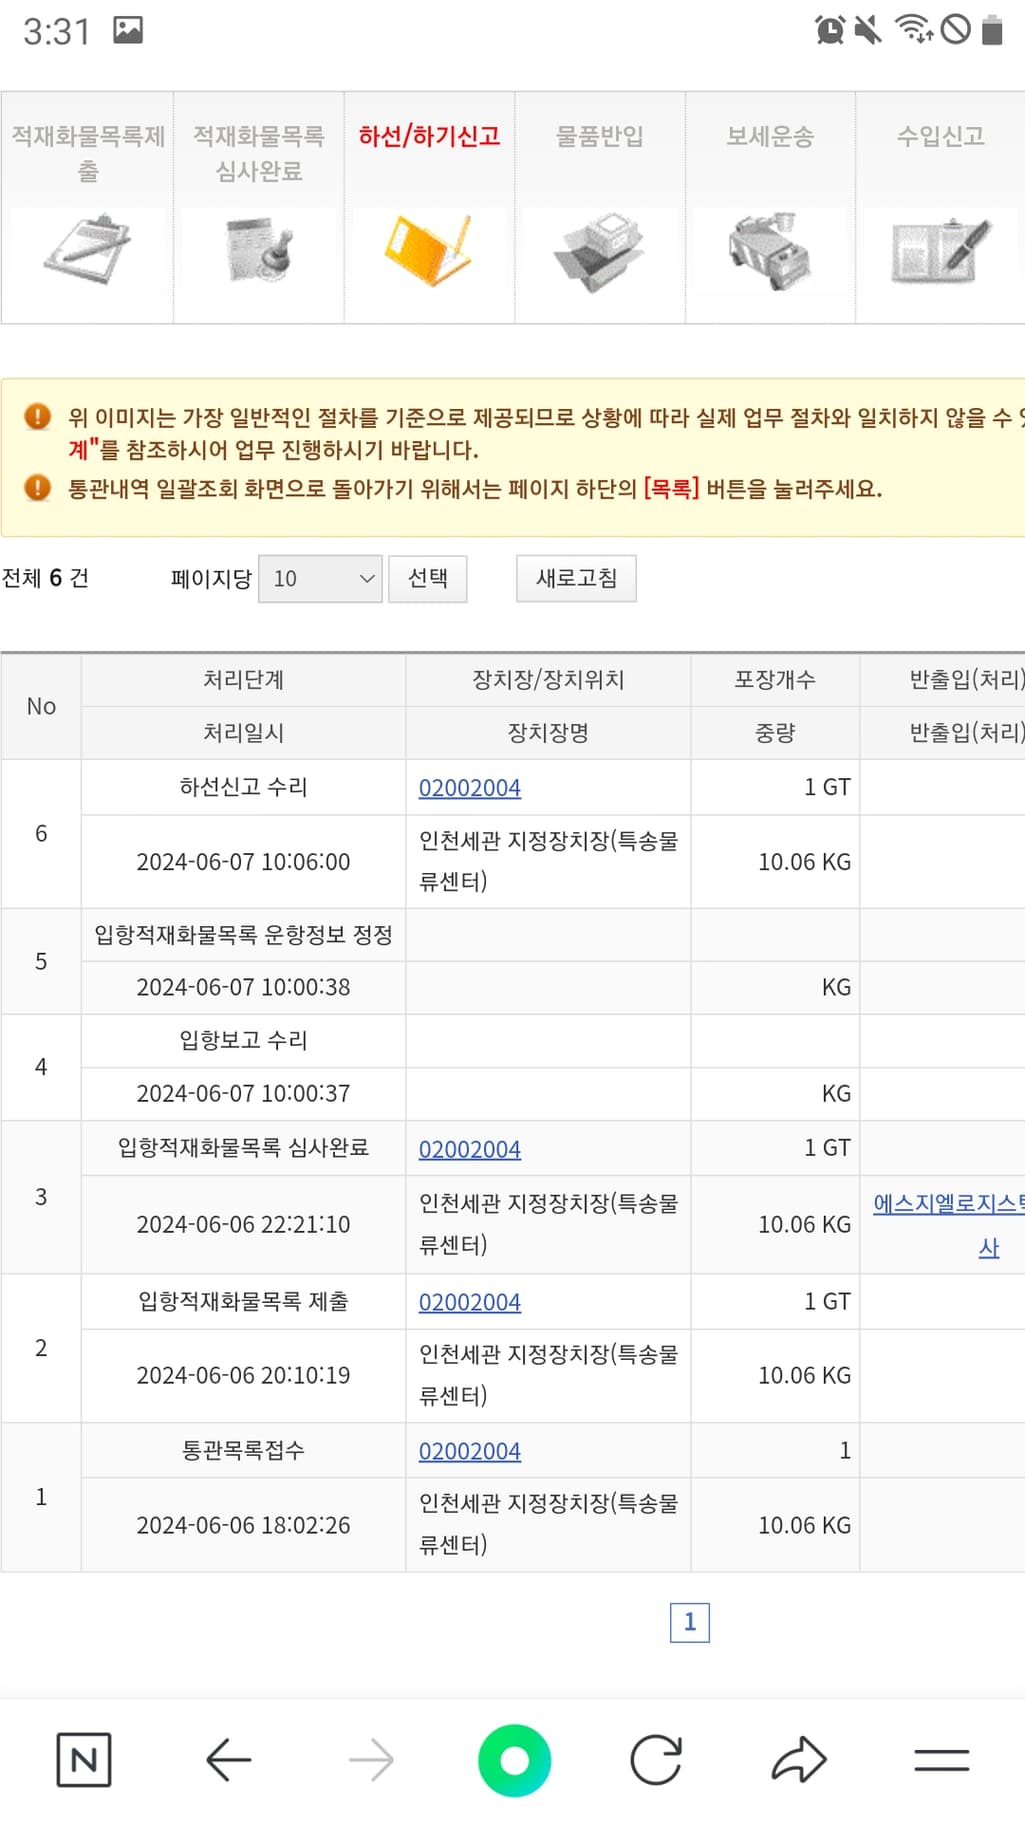Click the 처리단계 column header
1025x1822 pixels.
[243, 680]
